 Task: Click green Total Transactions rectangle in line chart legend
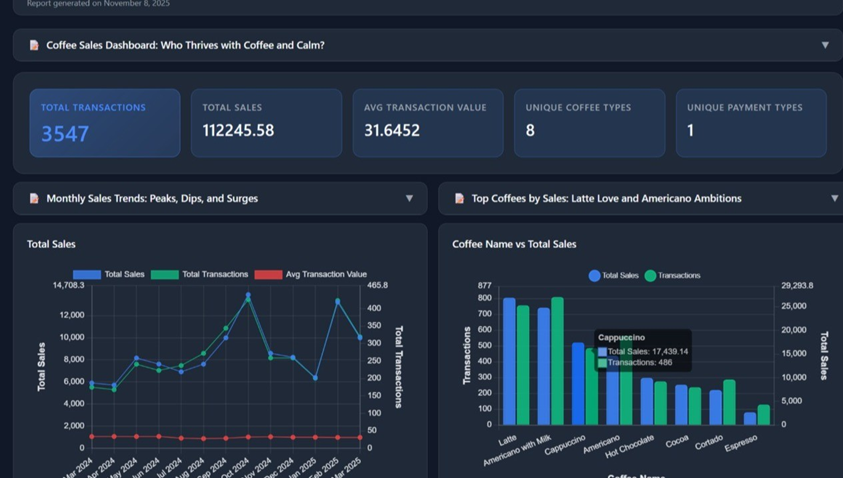164,274
